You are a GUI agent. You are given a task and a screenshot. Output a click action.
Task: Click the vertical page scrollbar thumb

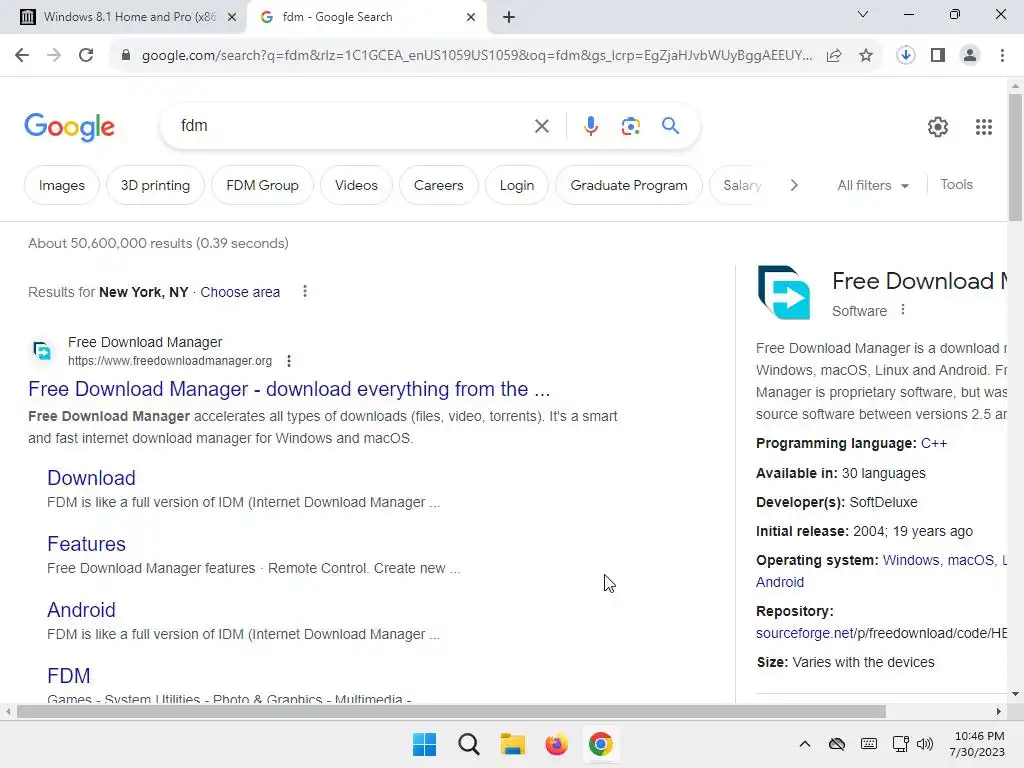click(x=1015, y=157)
